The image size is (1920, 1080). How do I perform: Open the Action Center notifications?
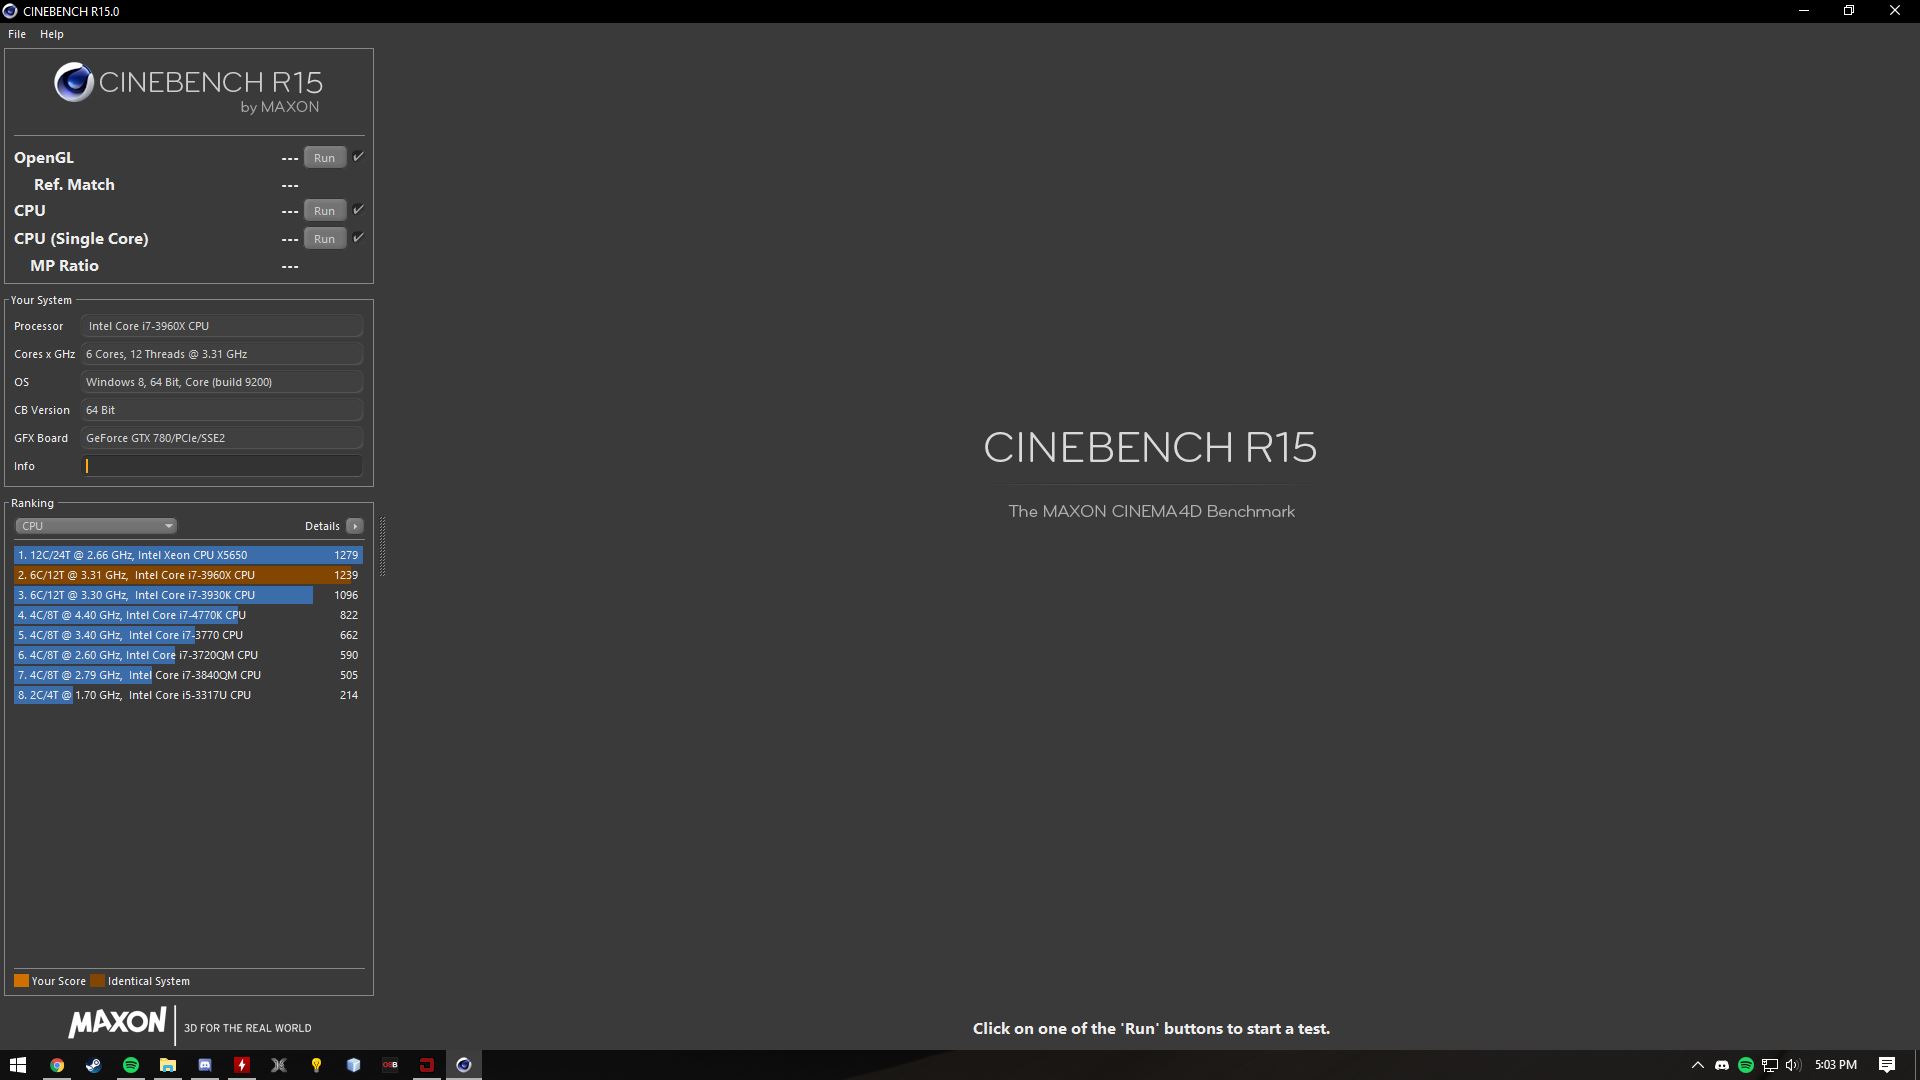coord(1887,1065)
